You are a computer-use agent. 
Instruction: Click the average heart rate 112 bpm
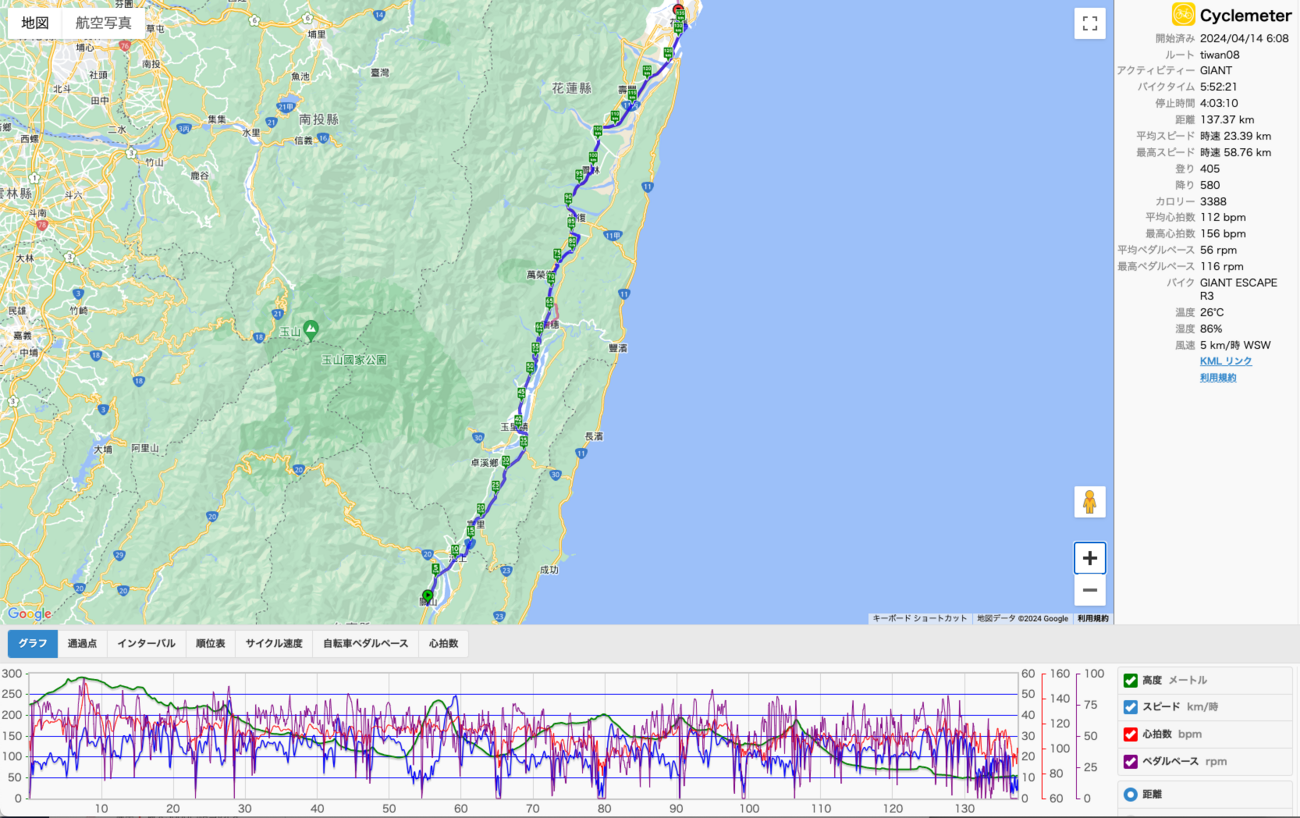click(x=1223, y=217)
